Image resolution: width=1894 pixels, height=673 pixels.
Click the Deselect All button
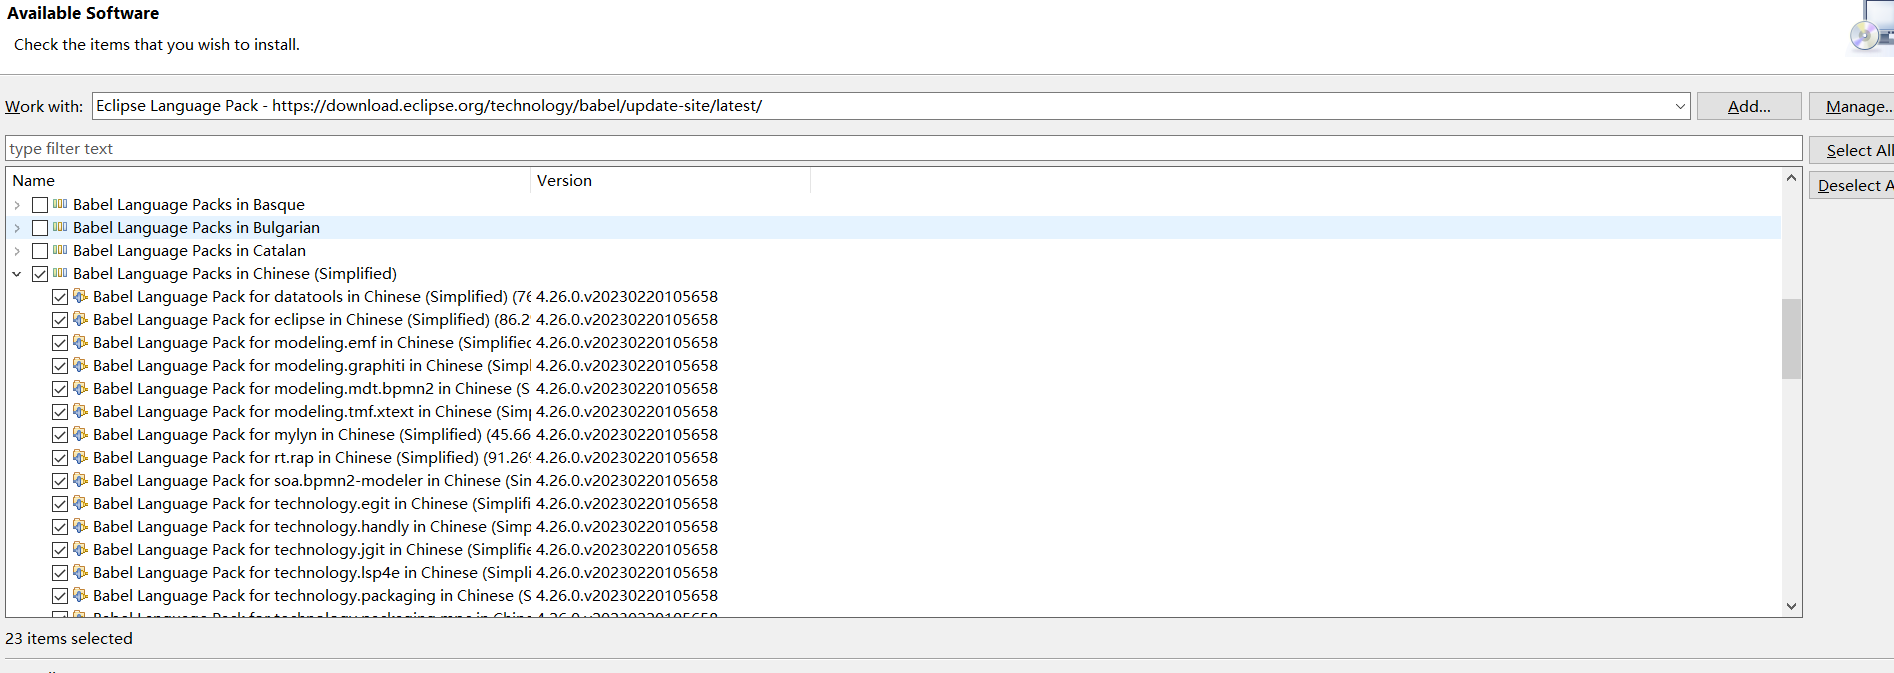(1852, 185)
